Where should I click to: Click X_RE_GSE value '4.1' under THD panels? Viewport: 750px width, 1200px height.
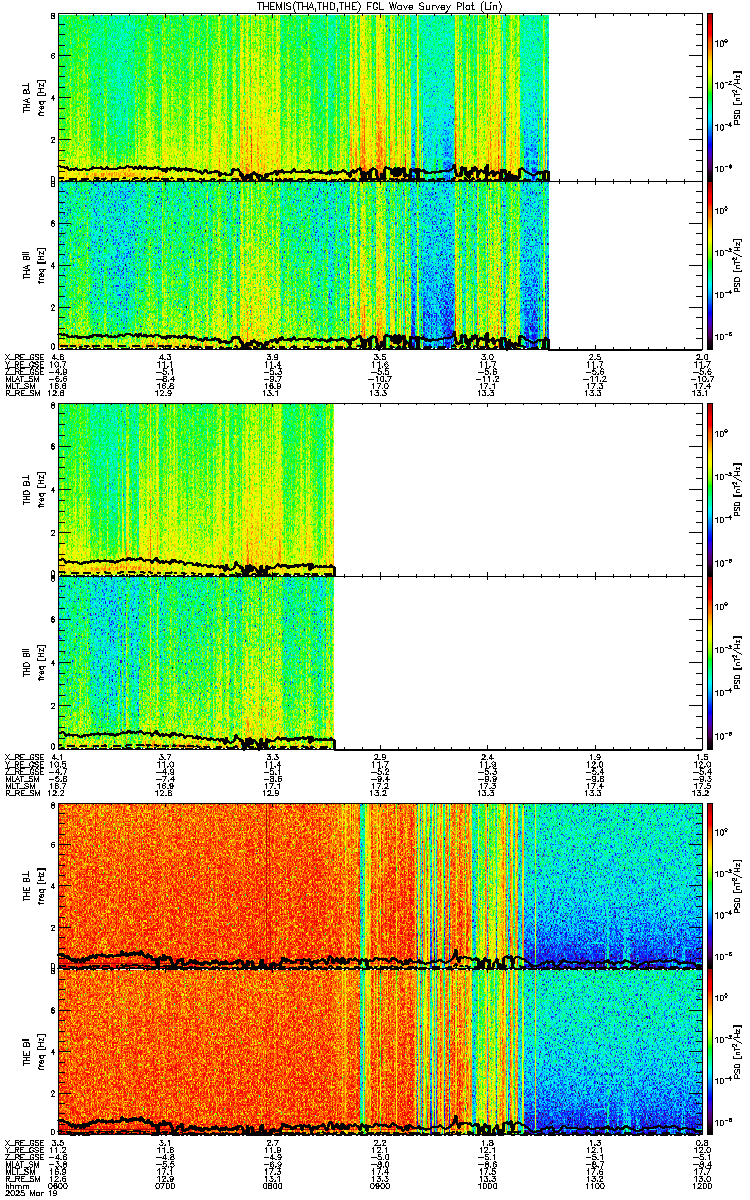coord(58,758)
